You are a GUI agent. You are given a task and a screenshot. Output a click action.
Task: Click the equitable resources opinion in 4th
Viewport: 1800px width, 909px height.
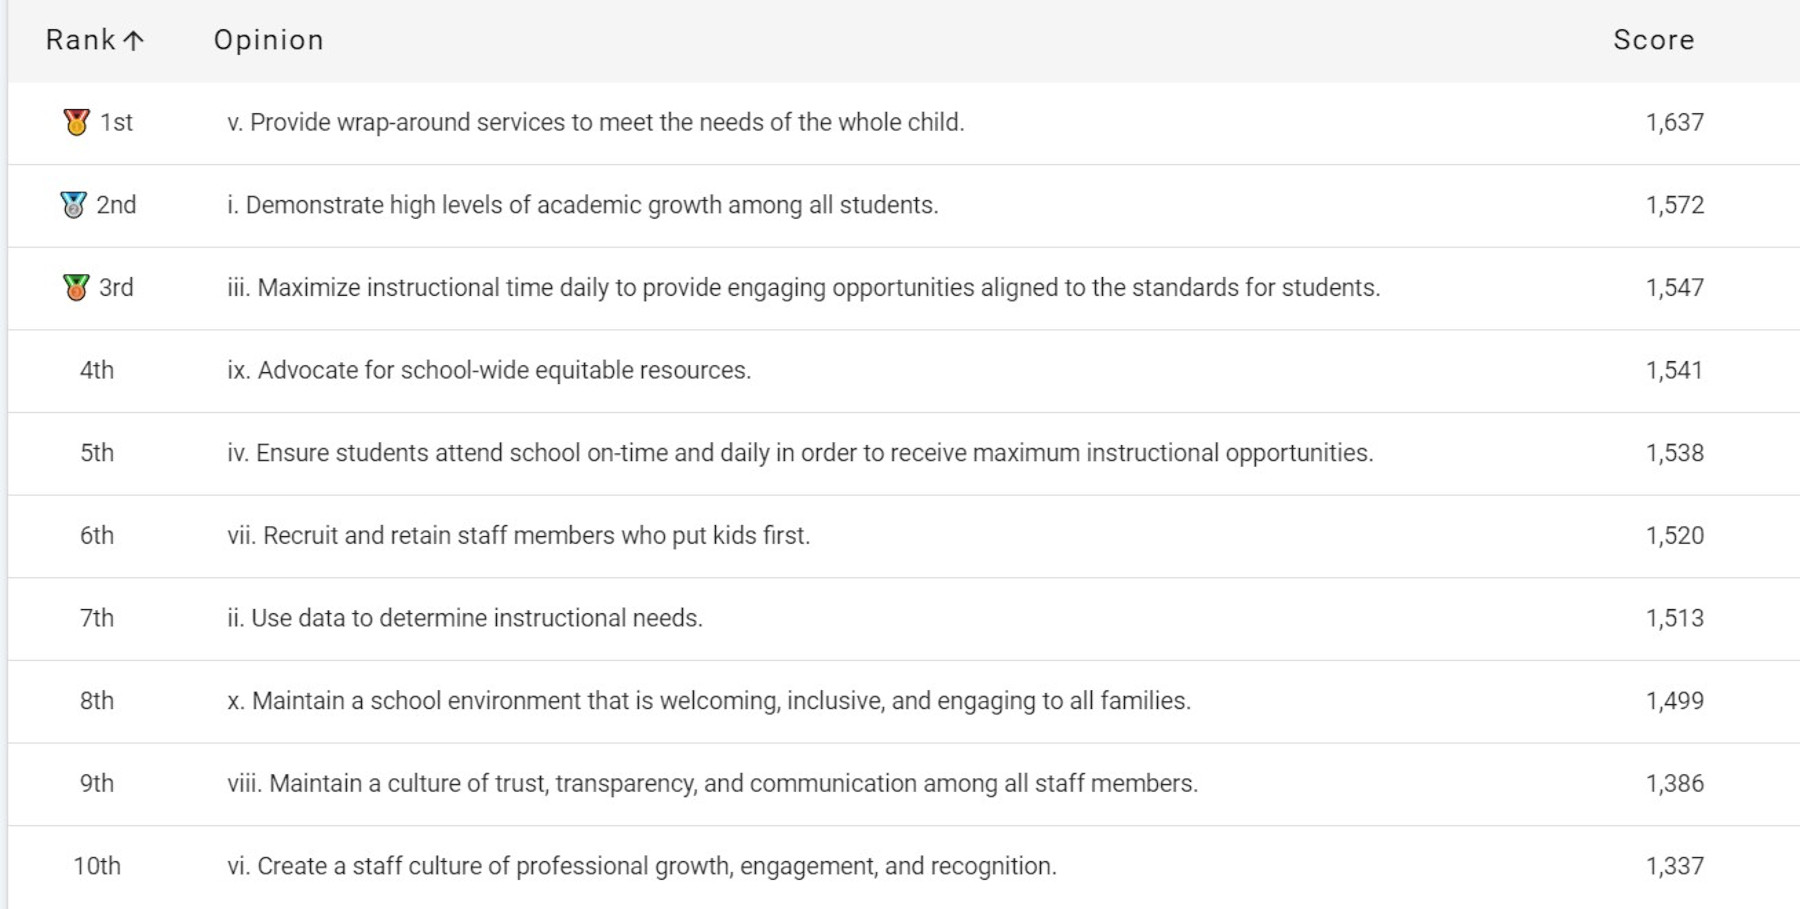[x=489, y=370]
